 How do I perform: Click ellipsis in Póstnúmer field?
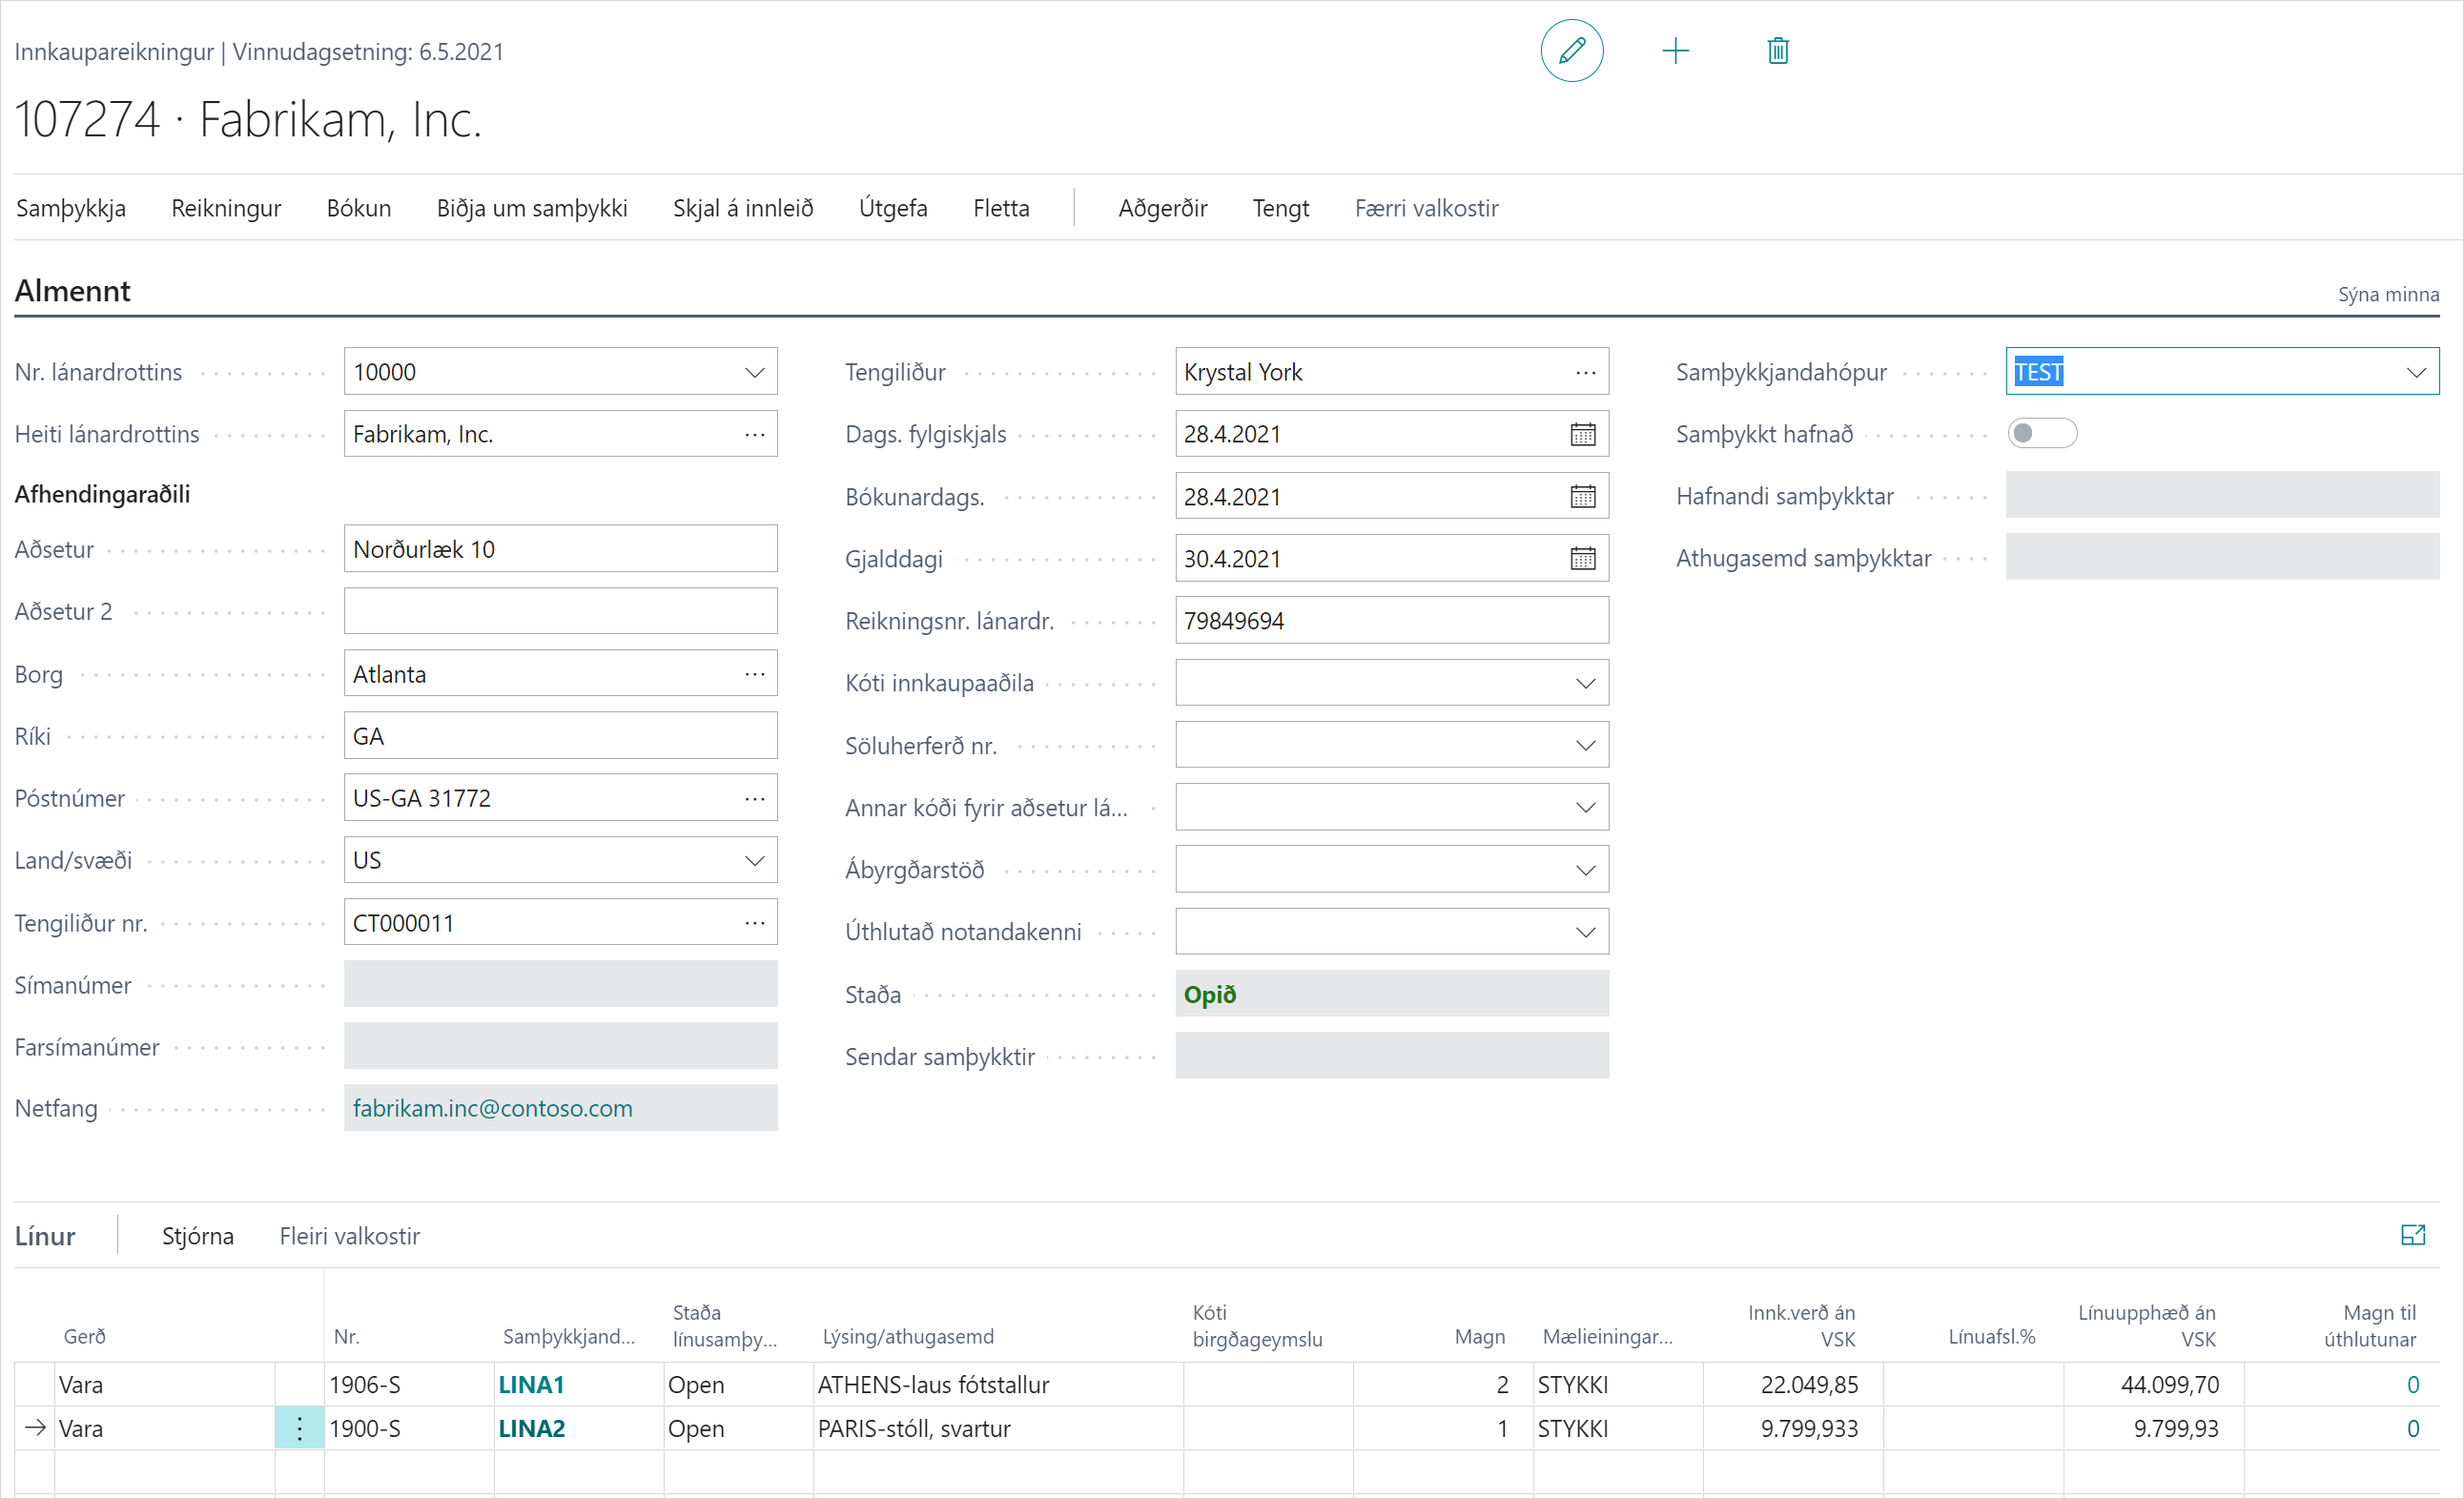[x=754, y=798]
